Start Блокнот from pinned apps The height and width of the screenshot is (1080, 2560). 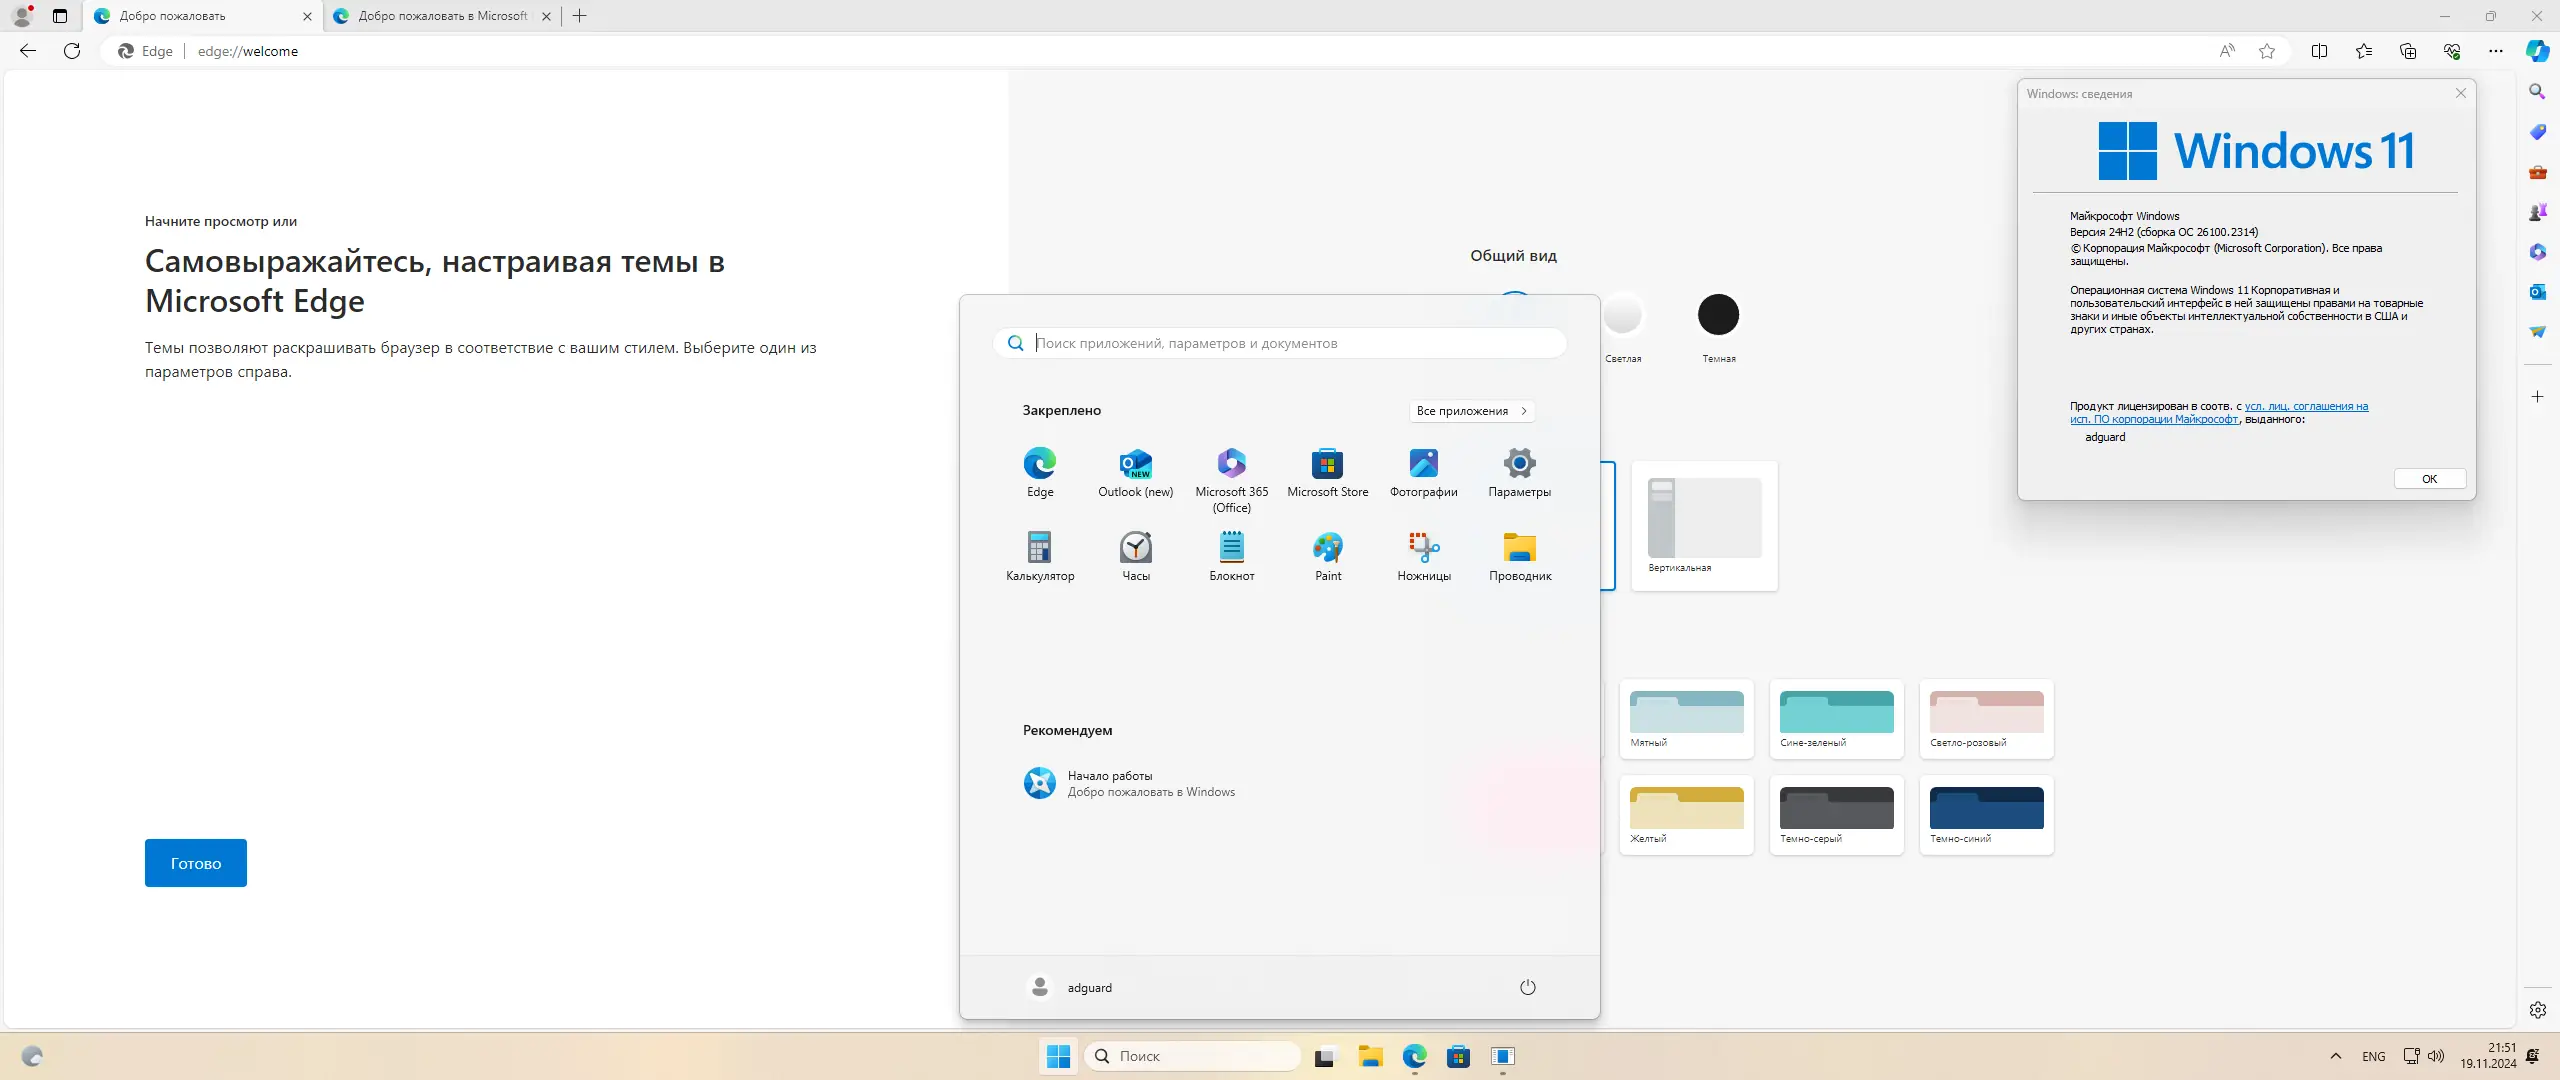tap(1231, 555)
